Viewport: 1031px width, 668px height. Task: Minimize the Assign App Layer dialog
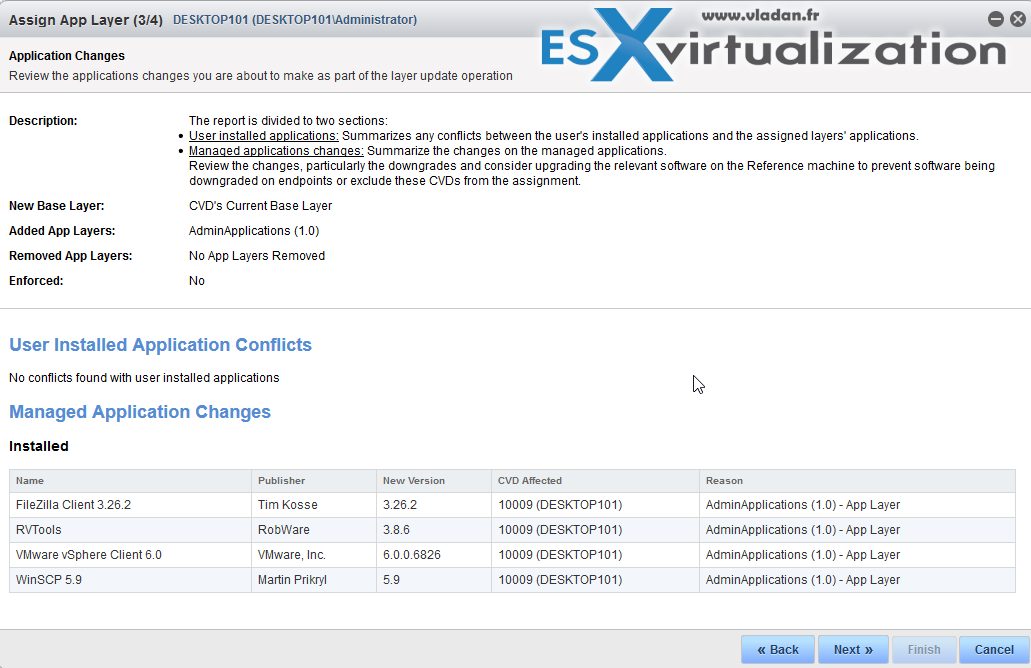(995, 19)
